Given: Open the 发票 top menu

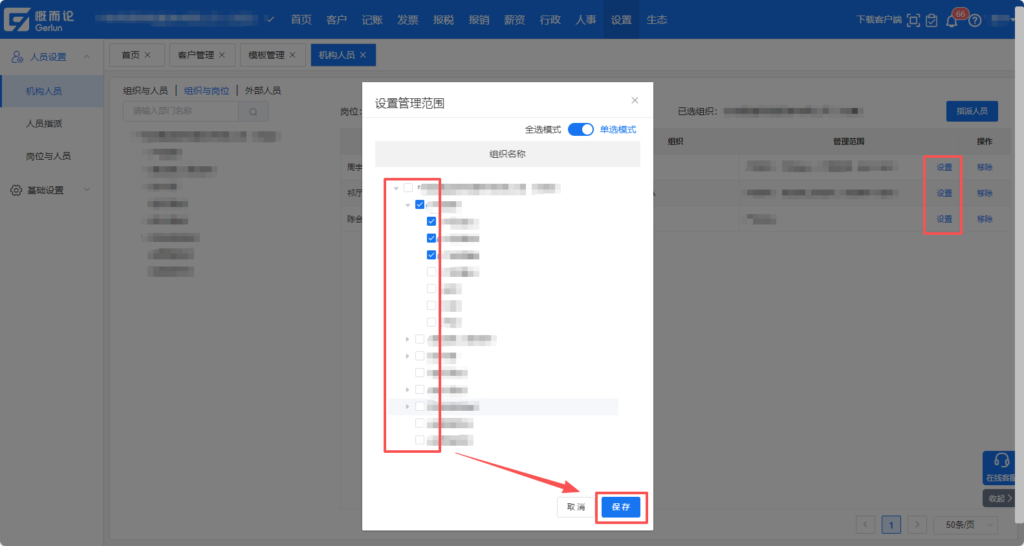Looking at the screenshot, I should tap(407, 20).
